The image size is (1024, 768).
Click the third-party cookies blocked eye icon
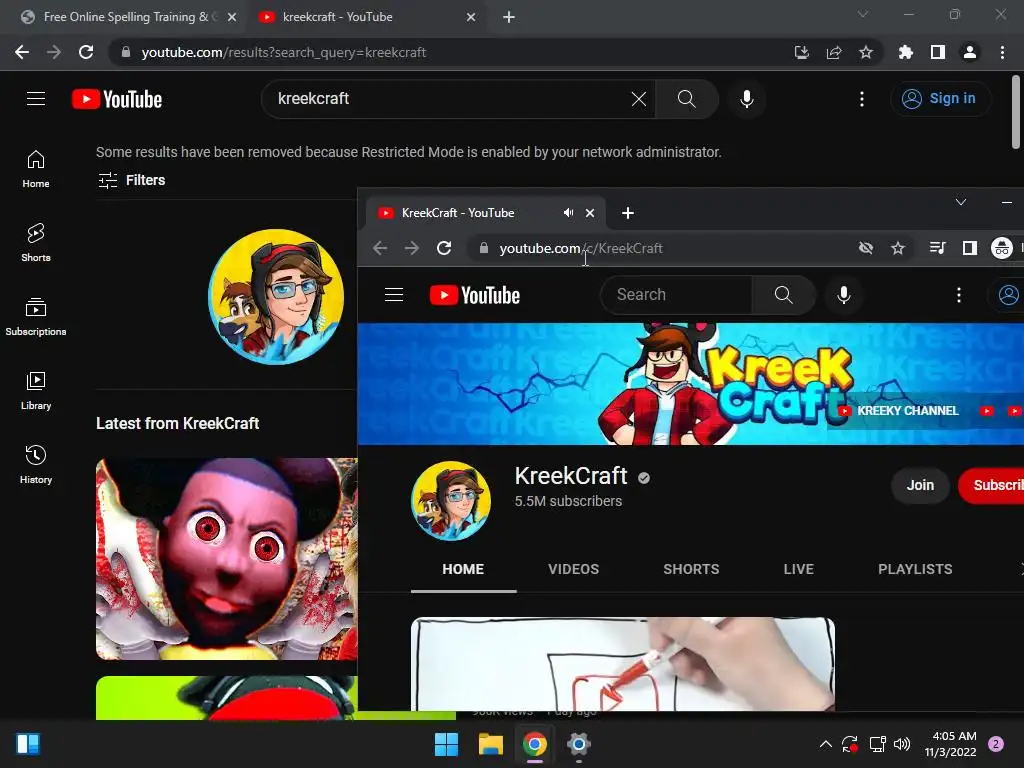[x=866, y=248]
